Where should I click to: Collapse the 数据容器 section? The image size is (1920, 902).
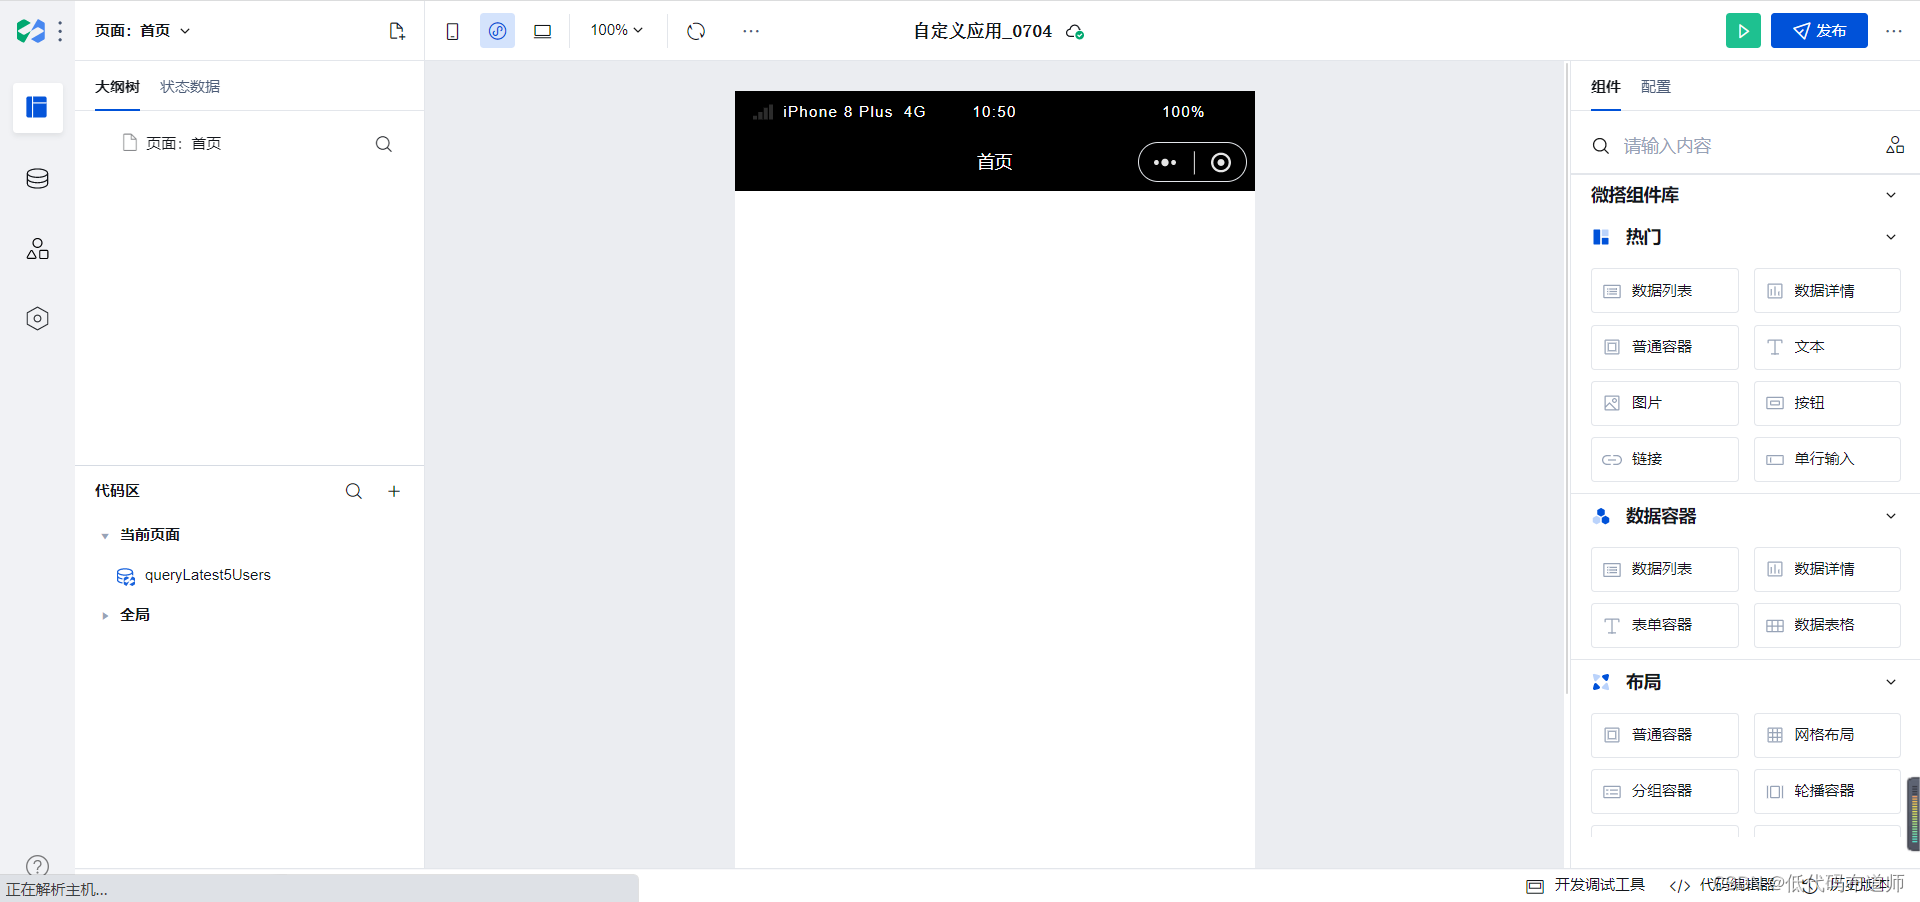point(1891,516)
